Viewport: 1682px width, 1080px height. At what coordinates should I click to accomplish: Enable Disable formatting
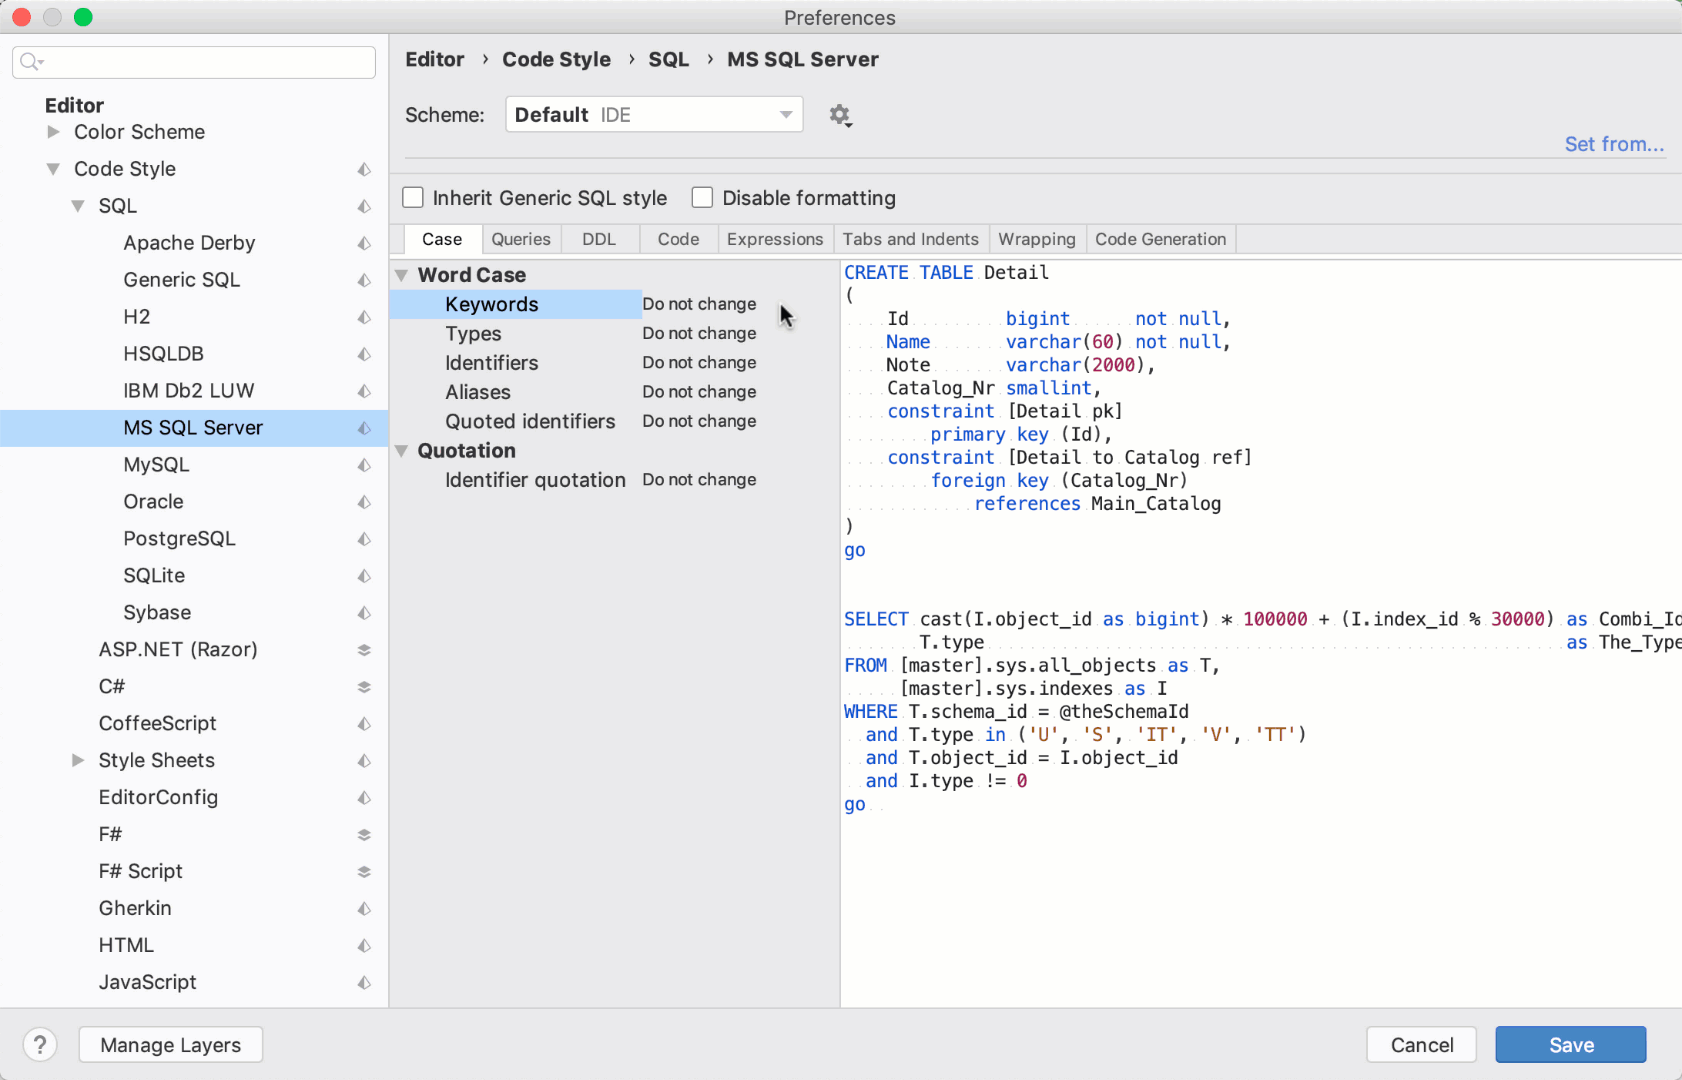coord(703,197)
